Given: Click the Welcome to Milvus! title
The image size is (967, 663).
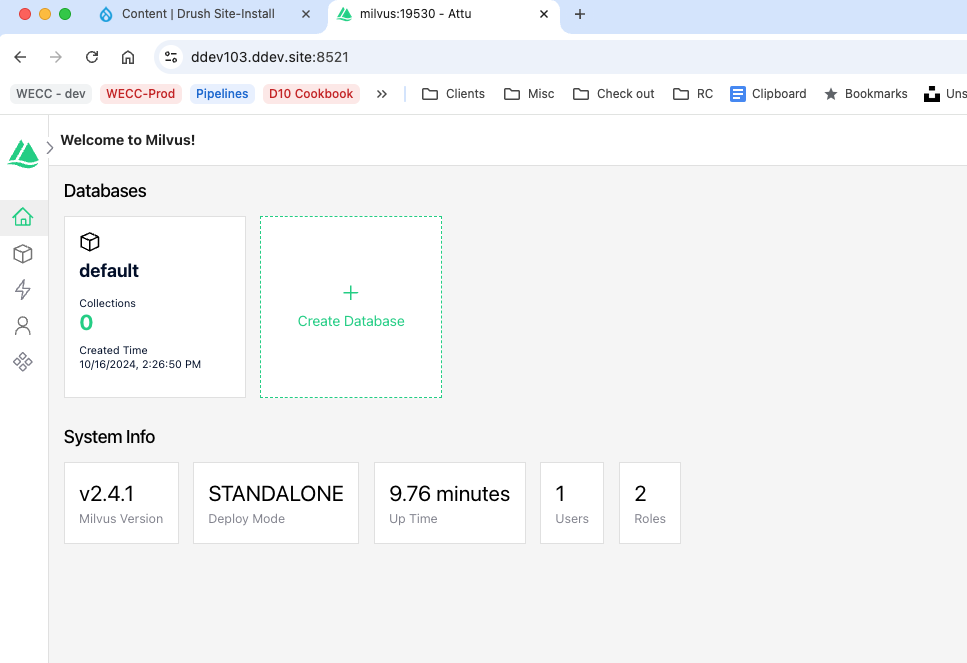Looking at the screenshot, I should click(128, 140).
